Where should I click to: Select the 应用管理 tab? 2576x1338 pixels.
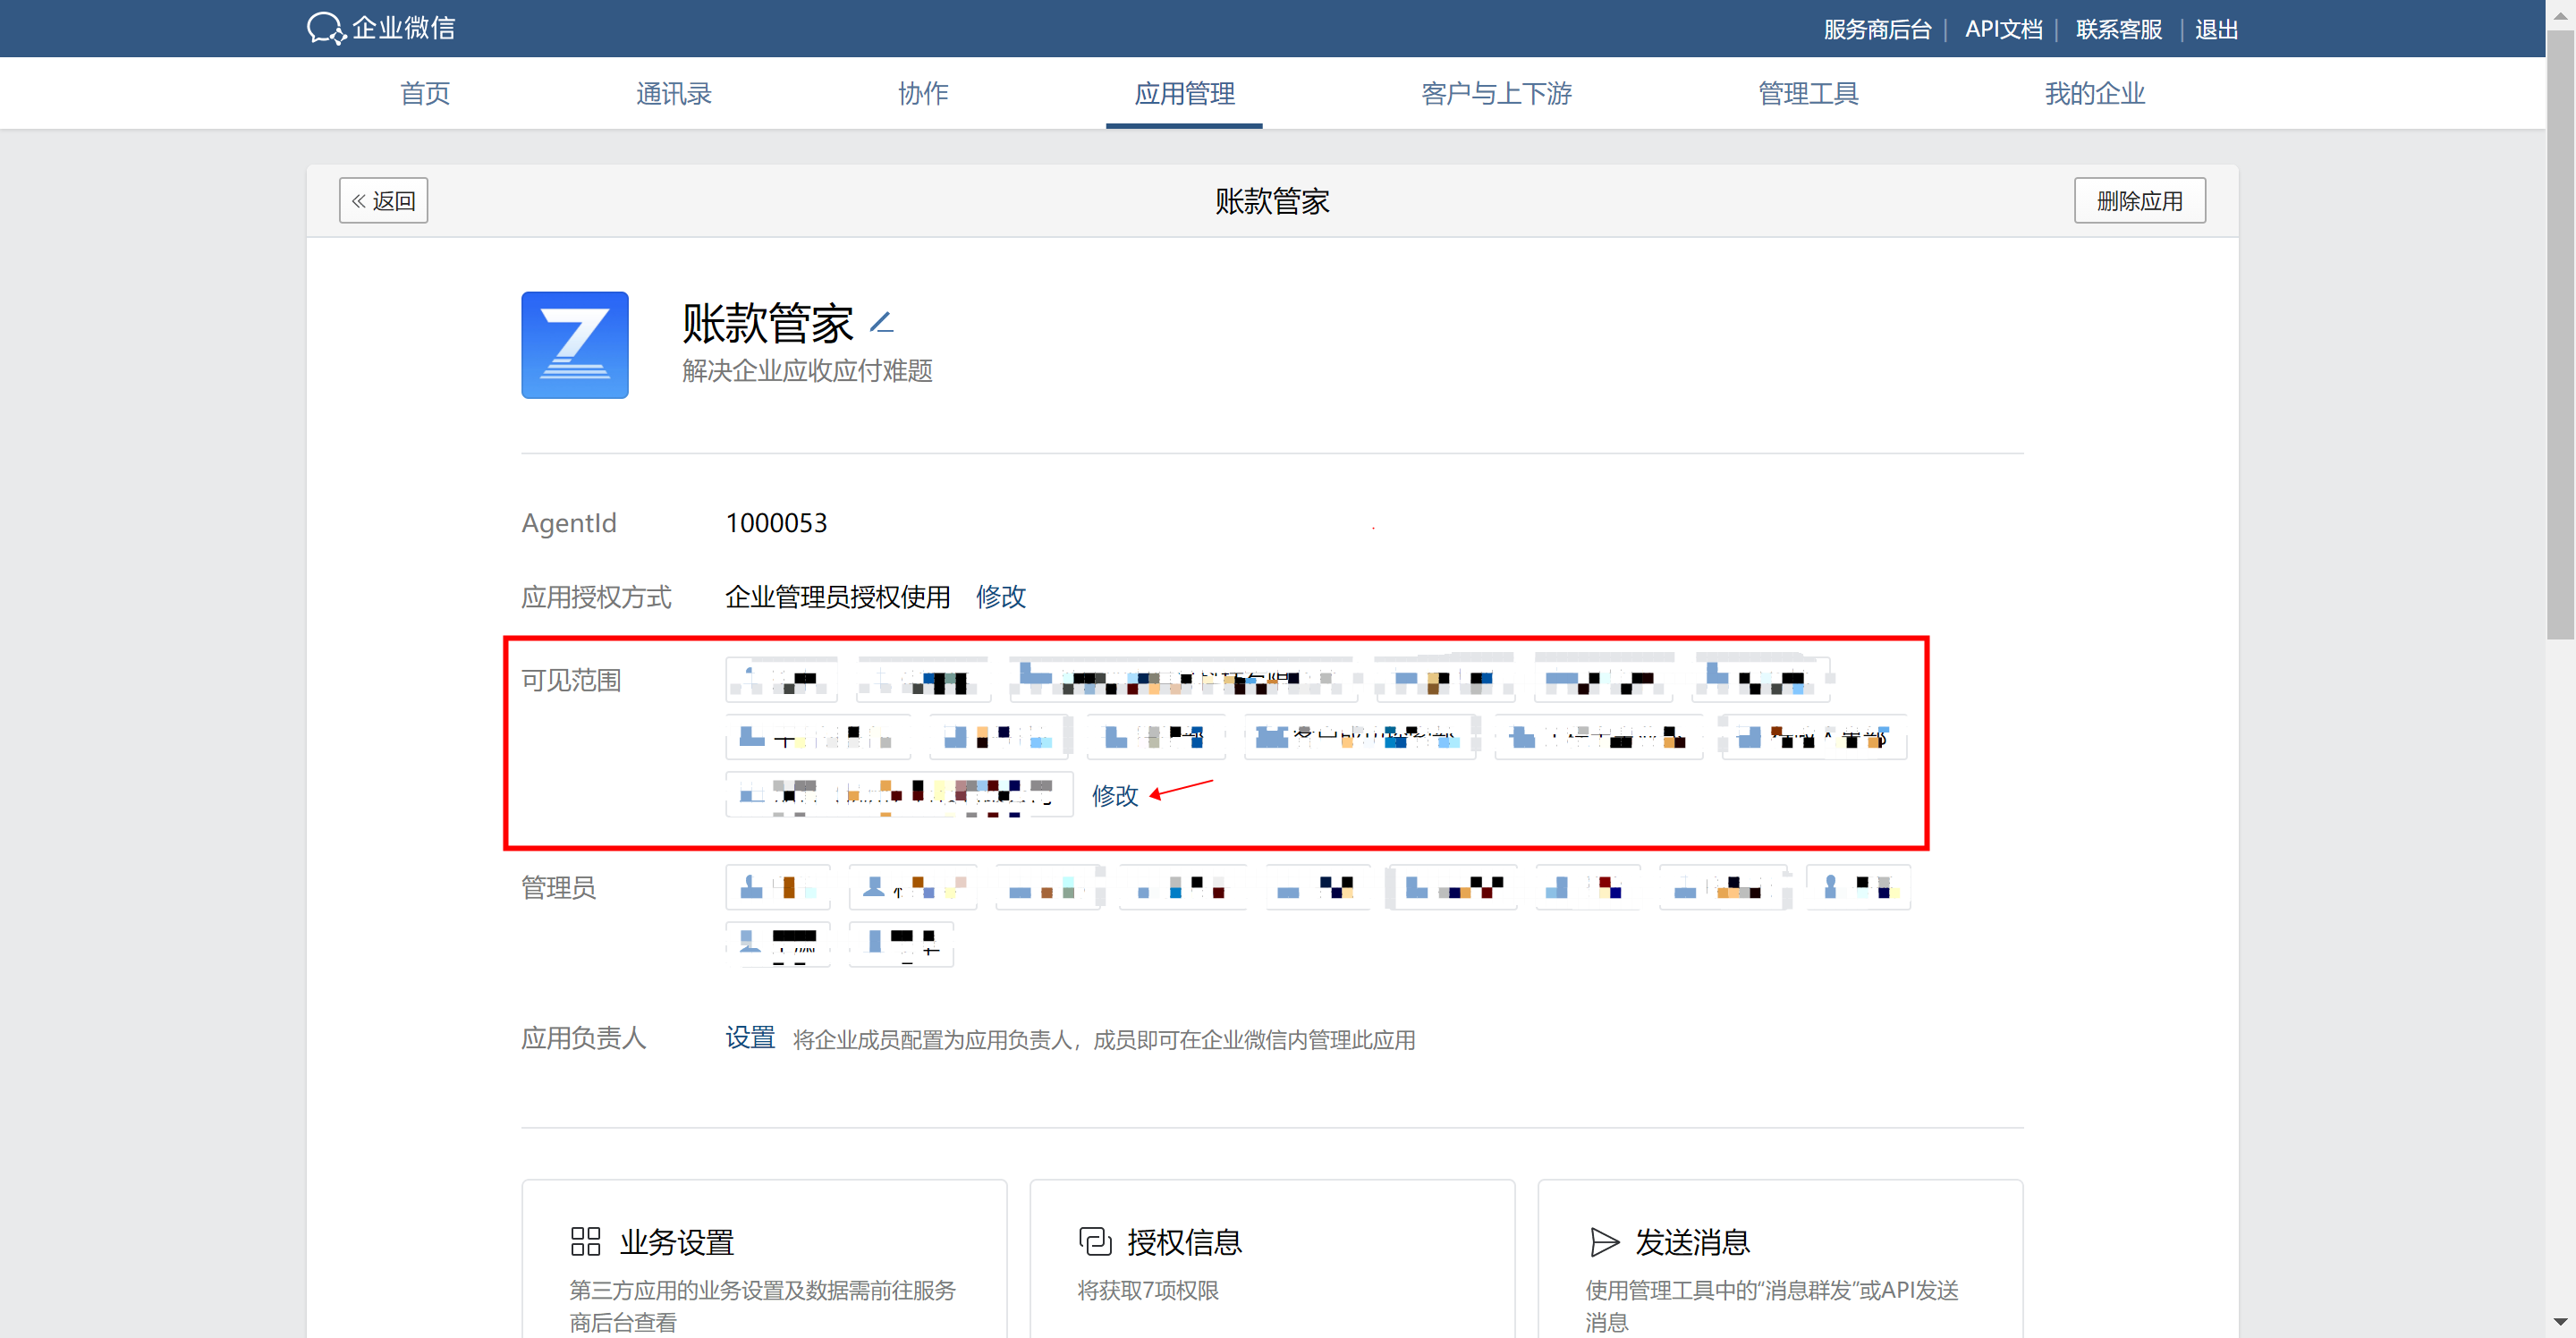pyautogui.click(x=1184, y=93)
